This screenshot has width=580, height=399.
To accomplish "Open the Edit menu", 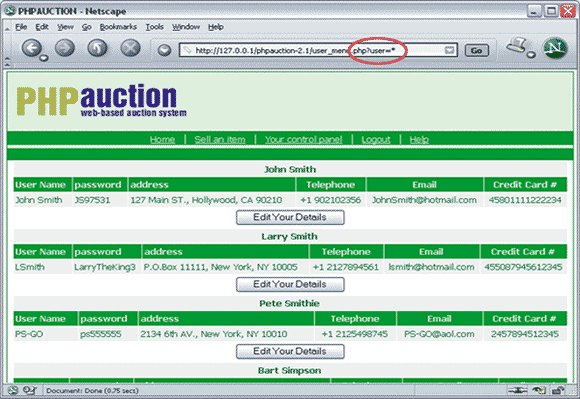I will point(42,27).
